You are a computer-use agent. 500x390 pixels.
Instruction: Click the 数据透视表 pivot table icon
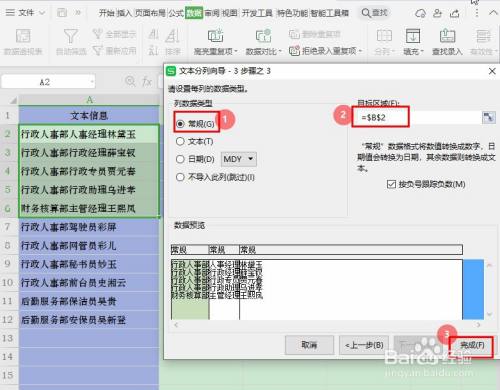pos(23,36)
